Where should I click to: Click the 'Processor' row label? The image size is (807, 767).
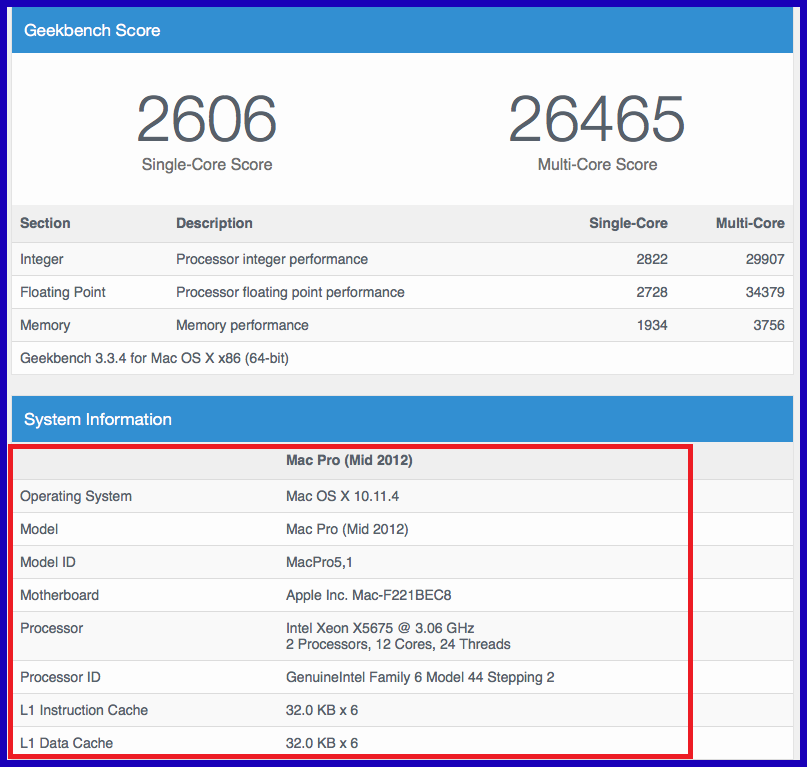point(51,628)
